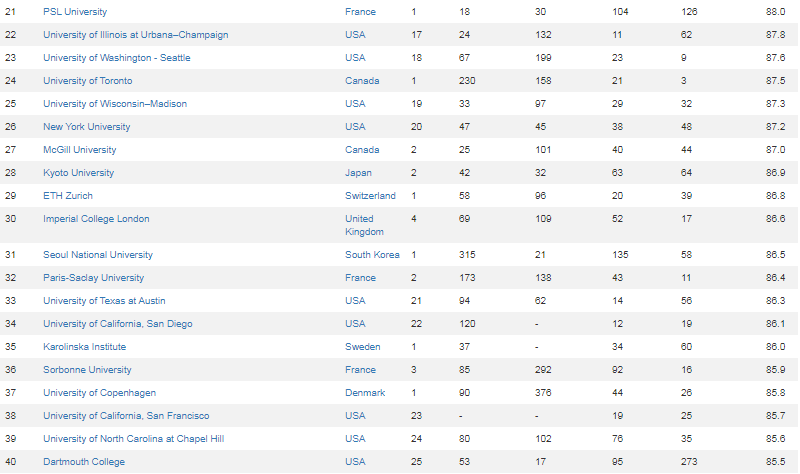The image size is (800, 474).
Task: Open Imperial College London link
Action: pyautogui.click(x=96, y=218)
